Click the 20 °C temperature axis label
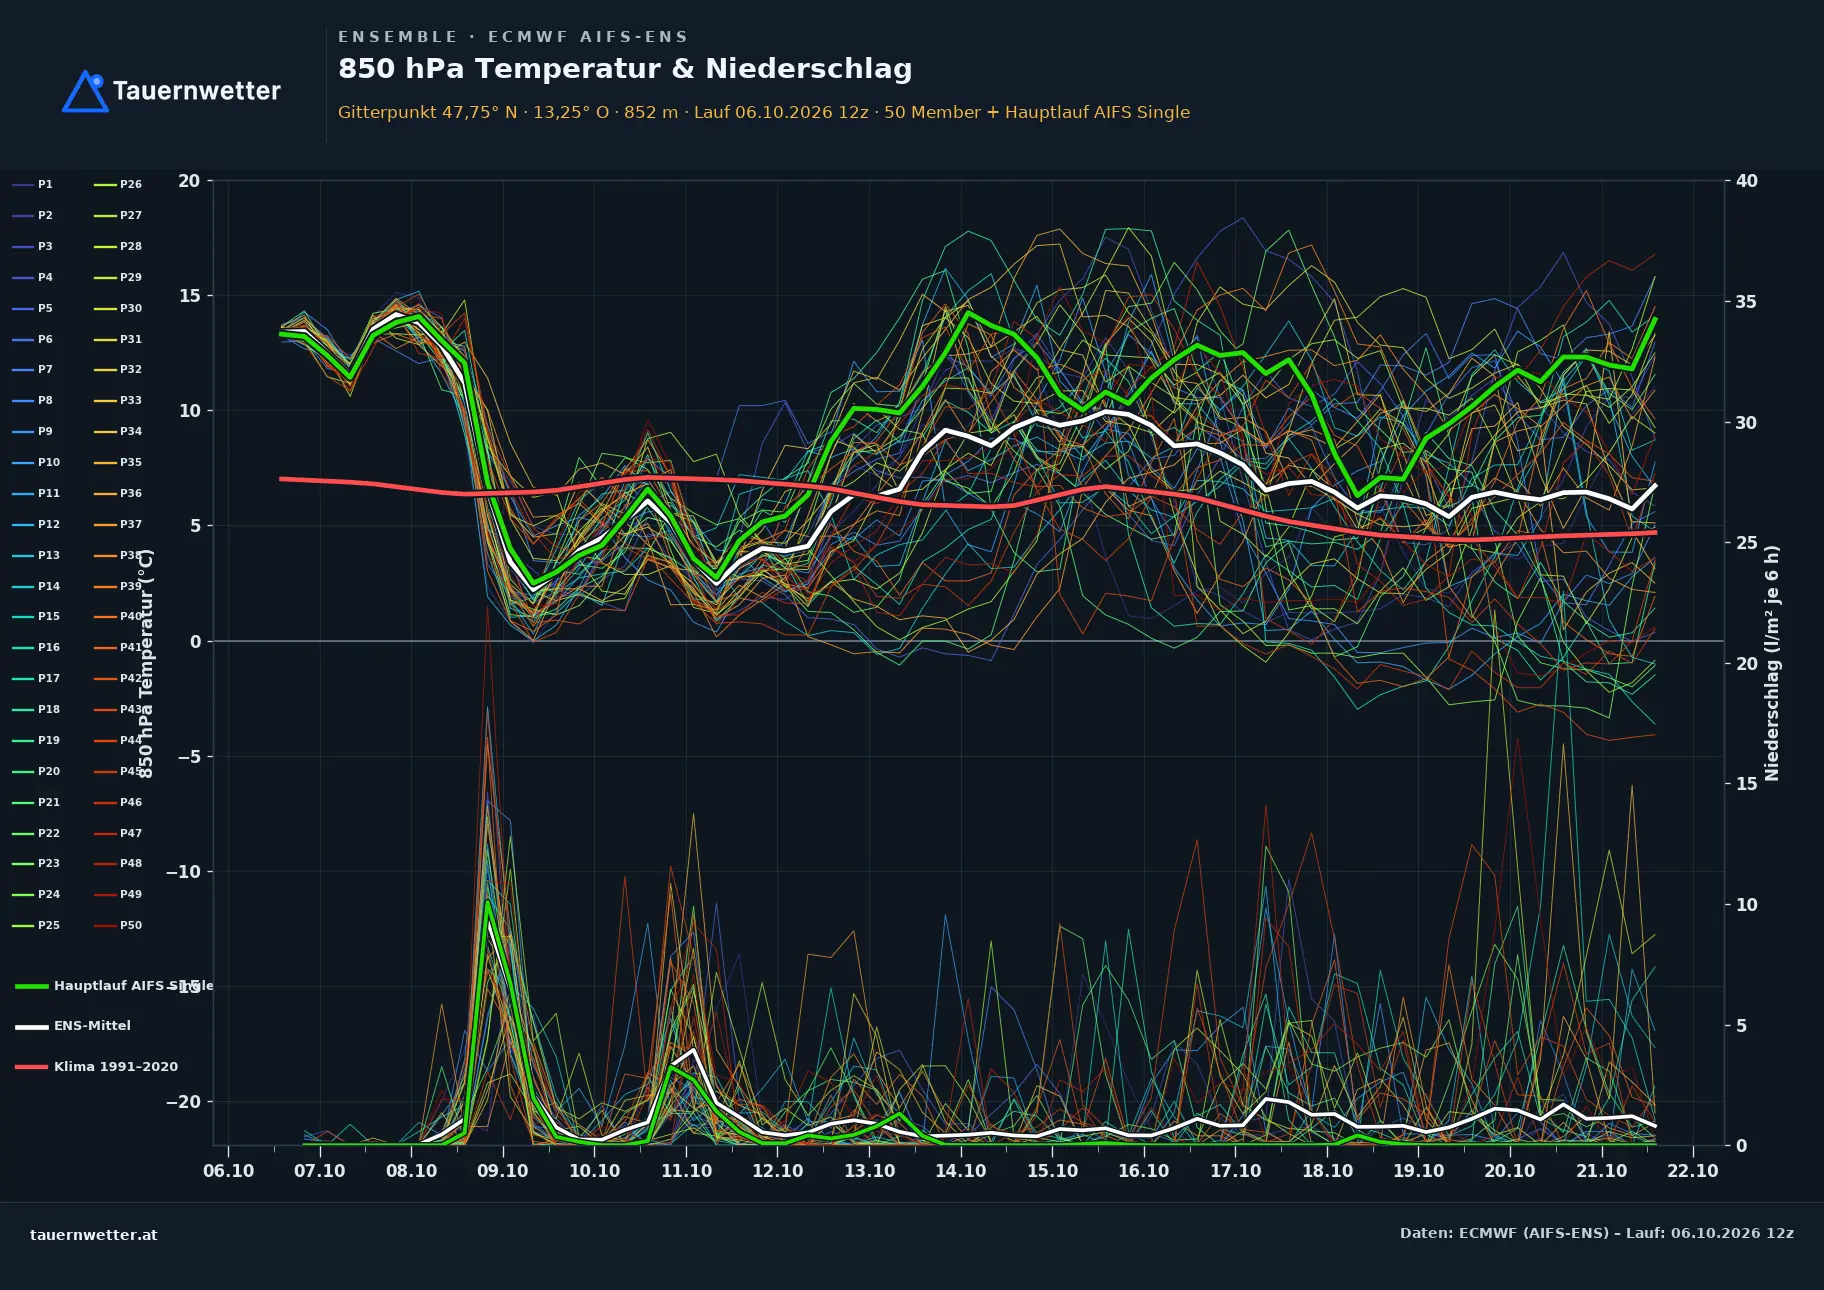This screenshot has width=1824, height=1290. pyautogui.click(x=189, y=181)
